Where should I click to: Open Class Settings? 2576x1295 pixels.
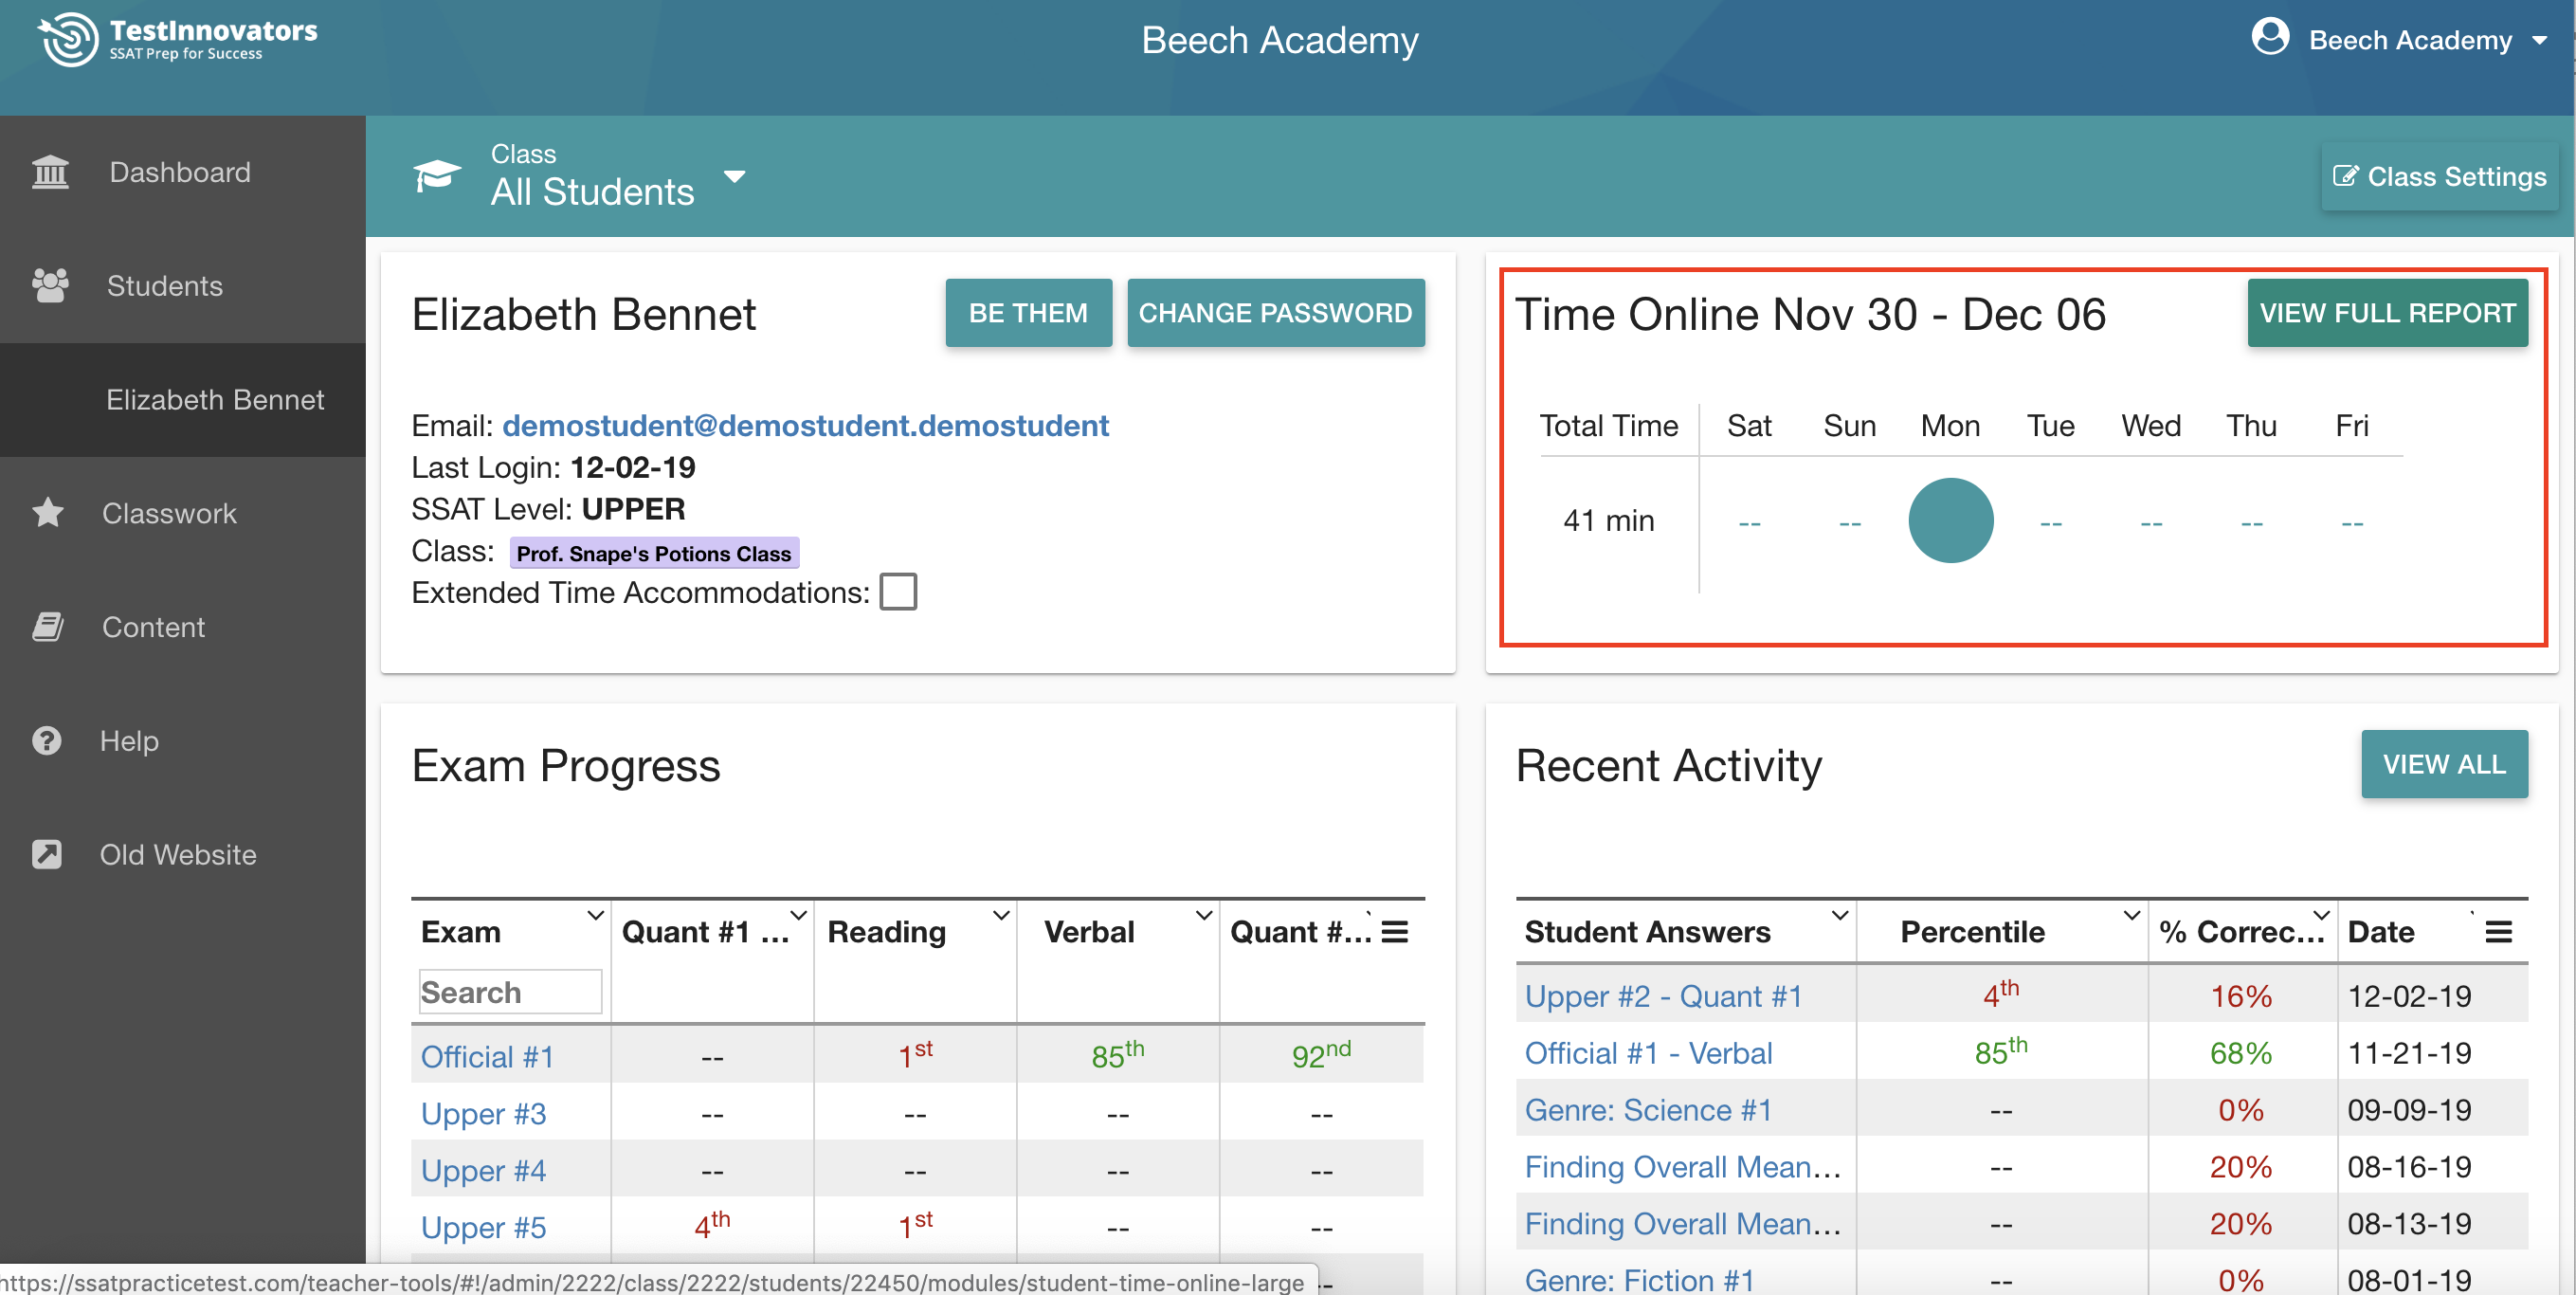pyautogui.click(x=2439, y=177)
